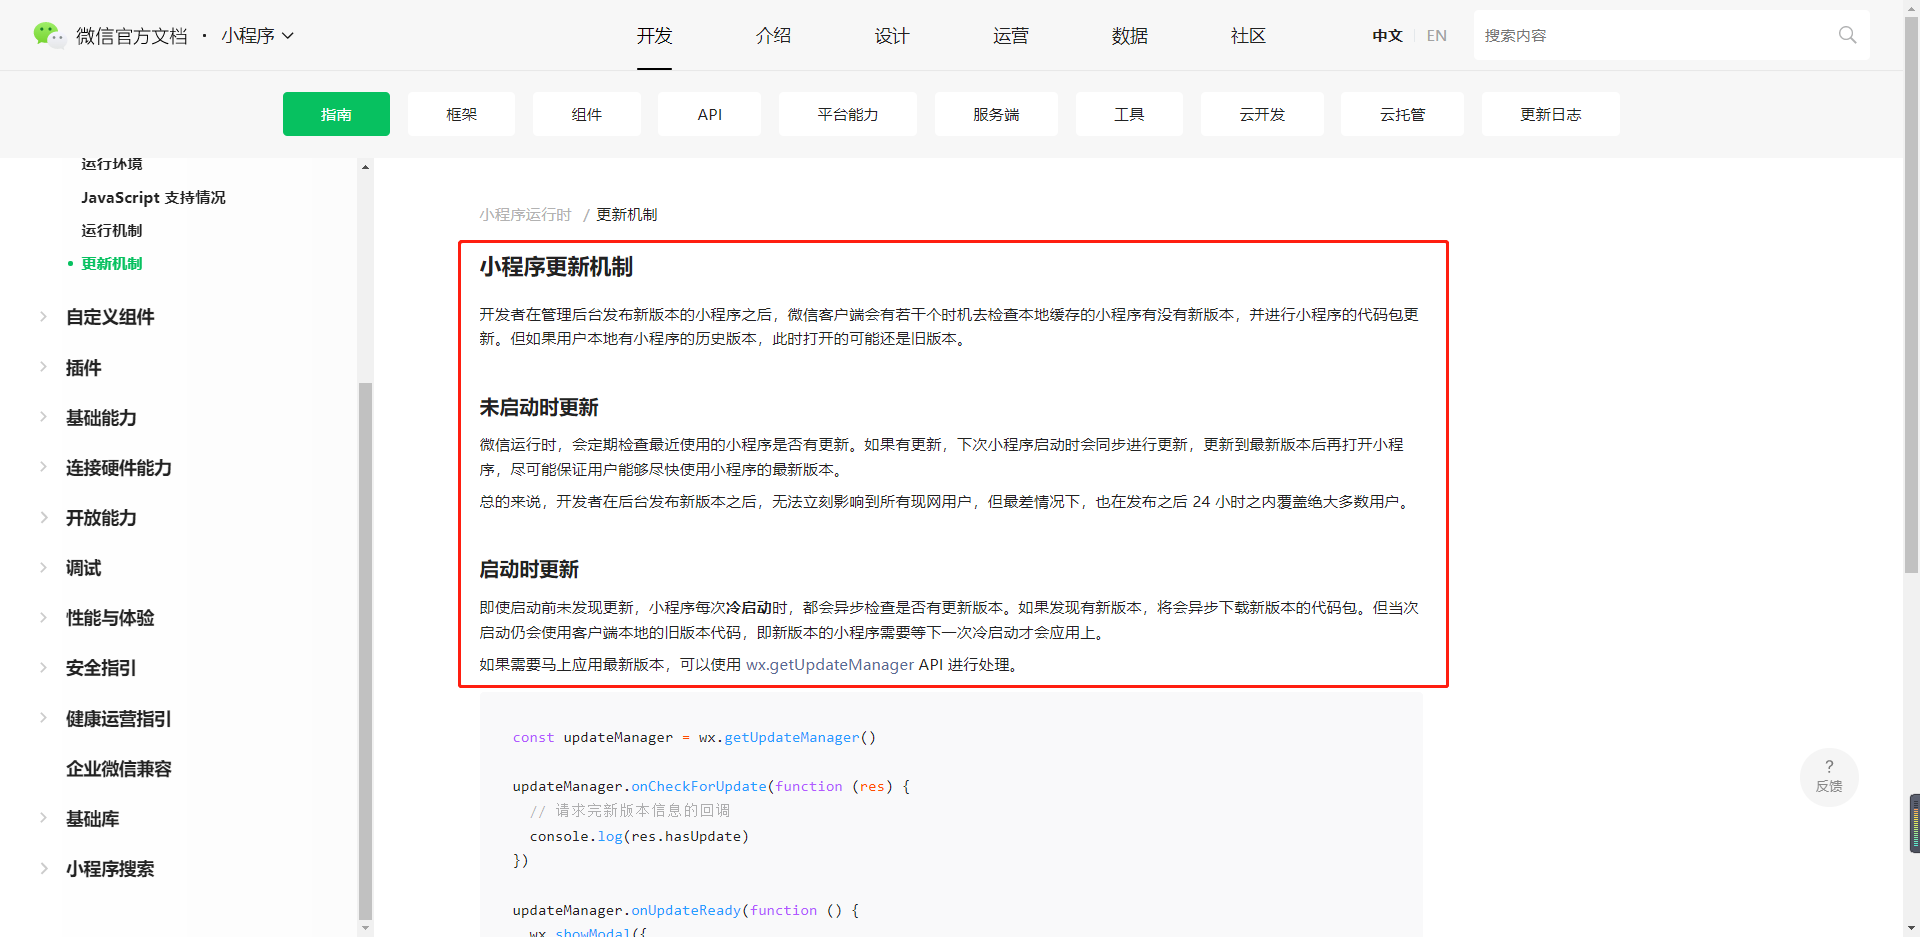The width and height of the screenshot is (1920, 937).
Task: Select the 指南 tab
Action: tap(336, 114)
